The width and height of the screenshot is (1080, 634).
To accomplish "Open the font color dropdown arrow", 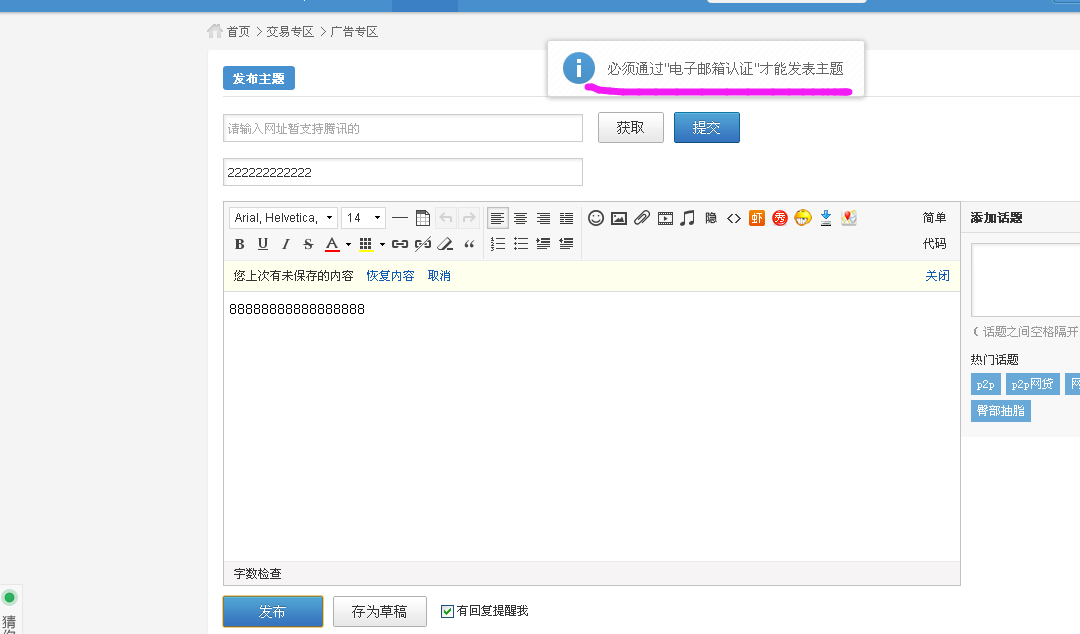I will point(347,243).
